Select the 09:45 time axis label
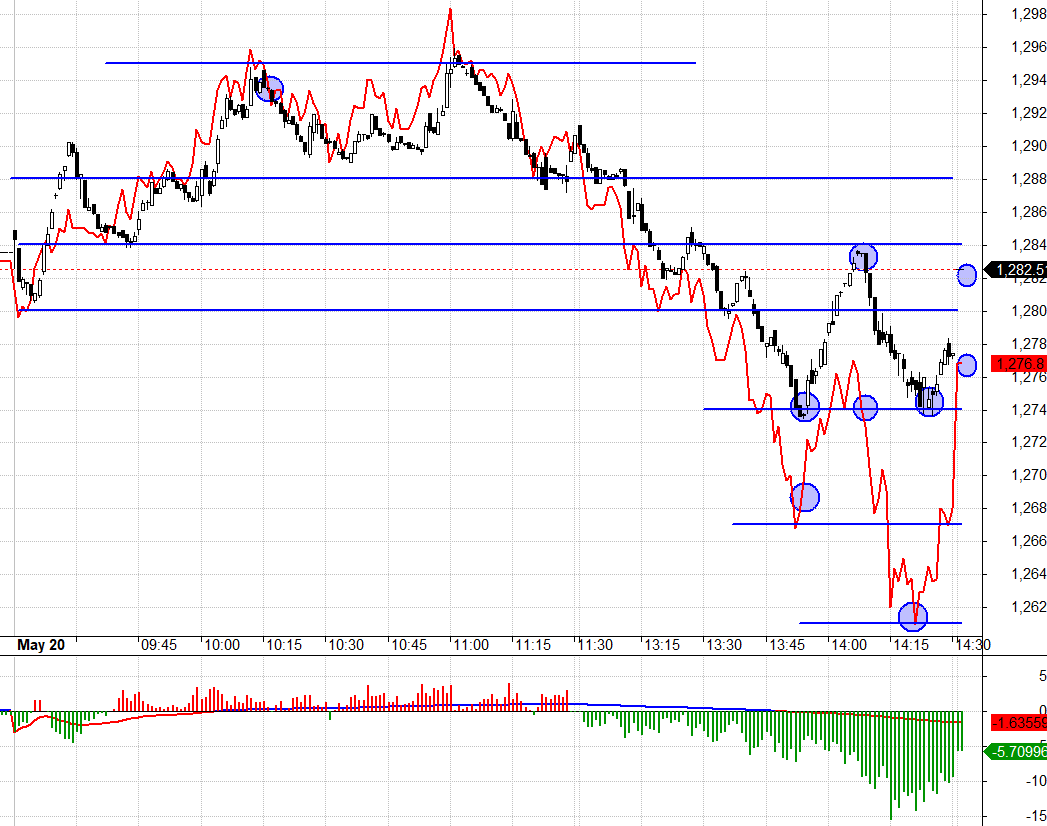Image resolution: width=1047 pixels, height=826 pixels. pyautogui.click(x=159, y=645)
